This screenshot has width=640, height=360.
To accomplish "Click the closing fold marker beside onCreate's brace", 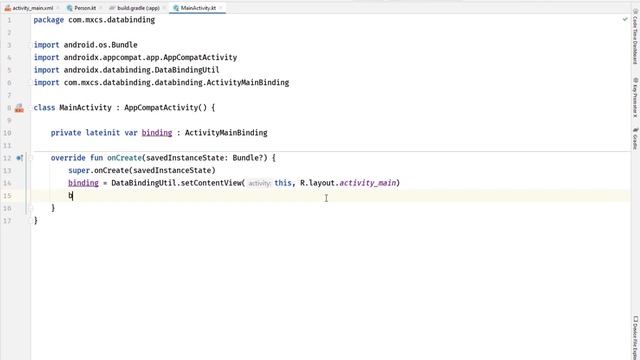I will click(x=30, y=208).
